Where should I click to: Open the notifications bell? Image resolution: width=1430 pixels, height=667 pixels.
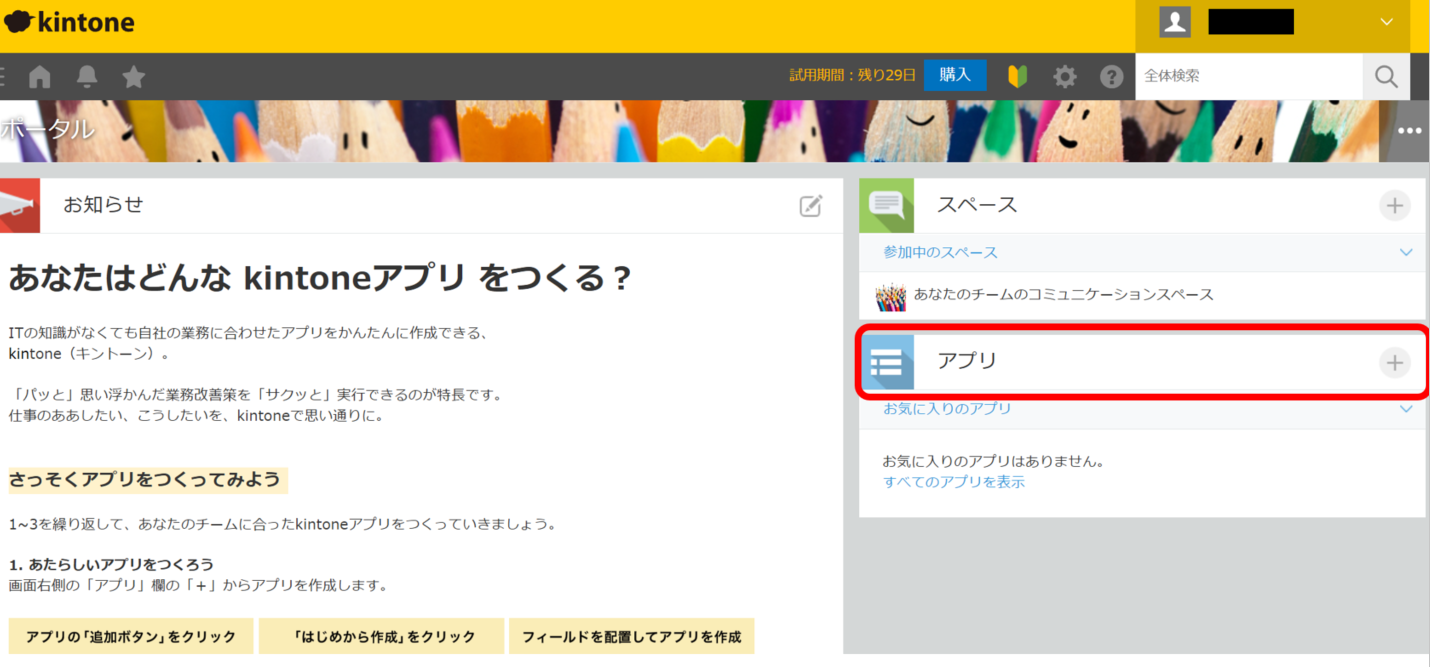coord(87,77)
